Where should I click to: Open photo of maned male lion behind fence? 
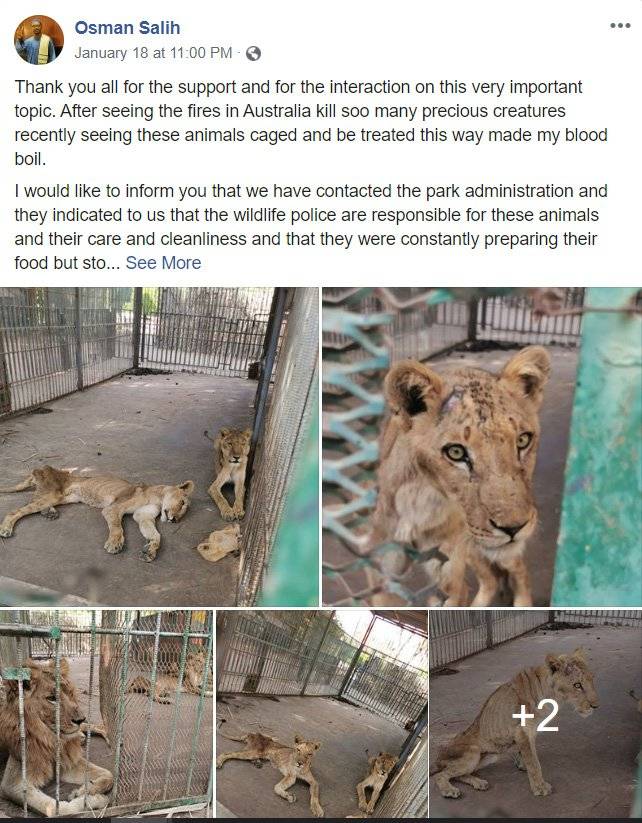[x=106, y=713]
